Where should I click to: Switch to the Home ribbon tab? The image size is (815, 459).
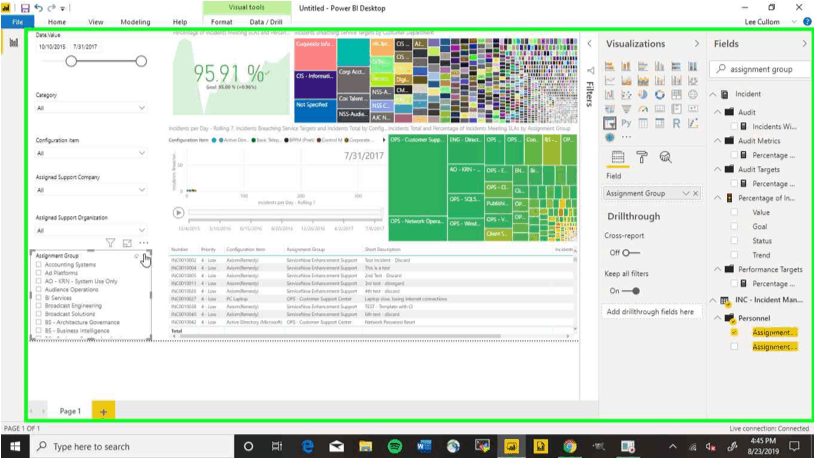(x=57, y=22)
